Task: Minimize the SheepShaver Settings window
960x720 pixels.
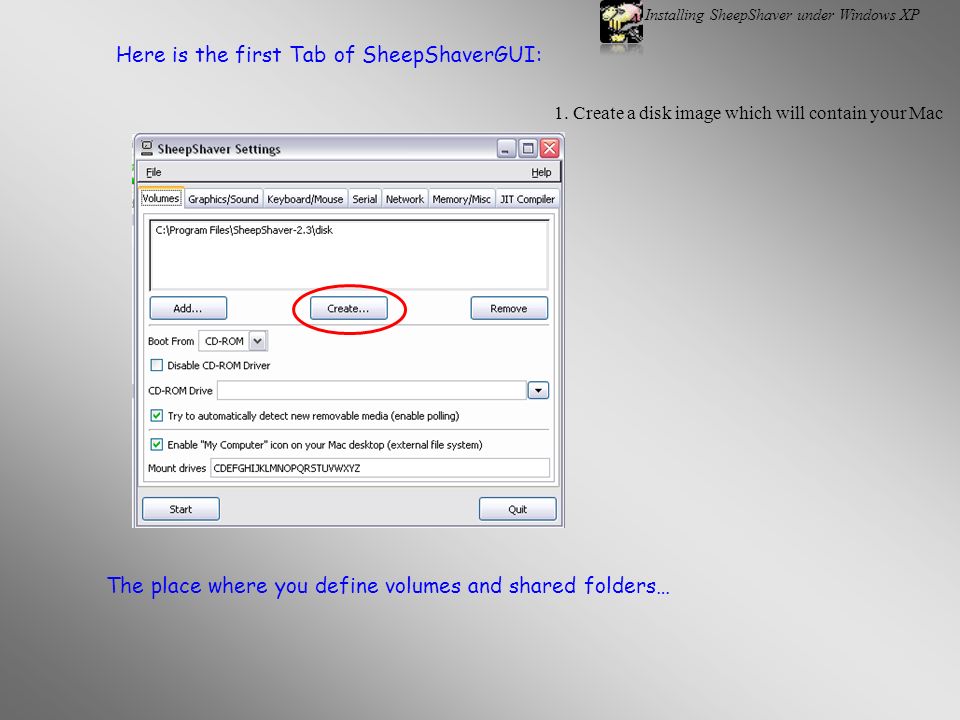Action: click(x=506, y=149)
